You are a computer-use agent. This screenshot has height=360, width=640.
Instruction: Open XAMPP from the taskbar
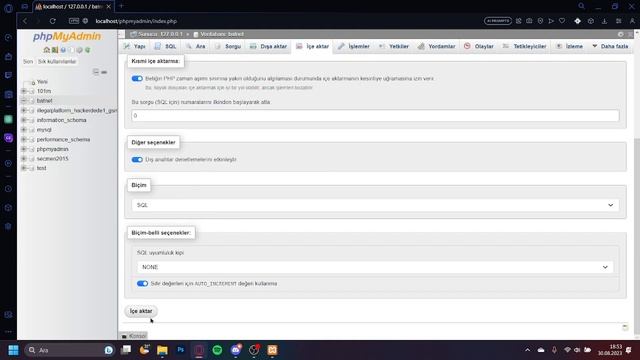tap(272, 350)
